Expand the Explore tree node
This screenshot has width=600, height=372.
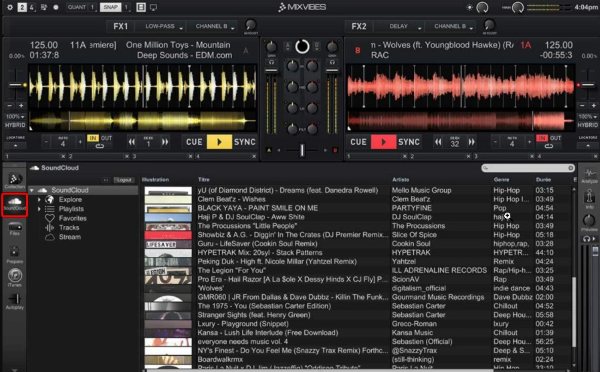(39, 199)
